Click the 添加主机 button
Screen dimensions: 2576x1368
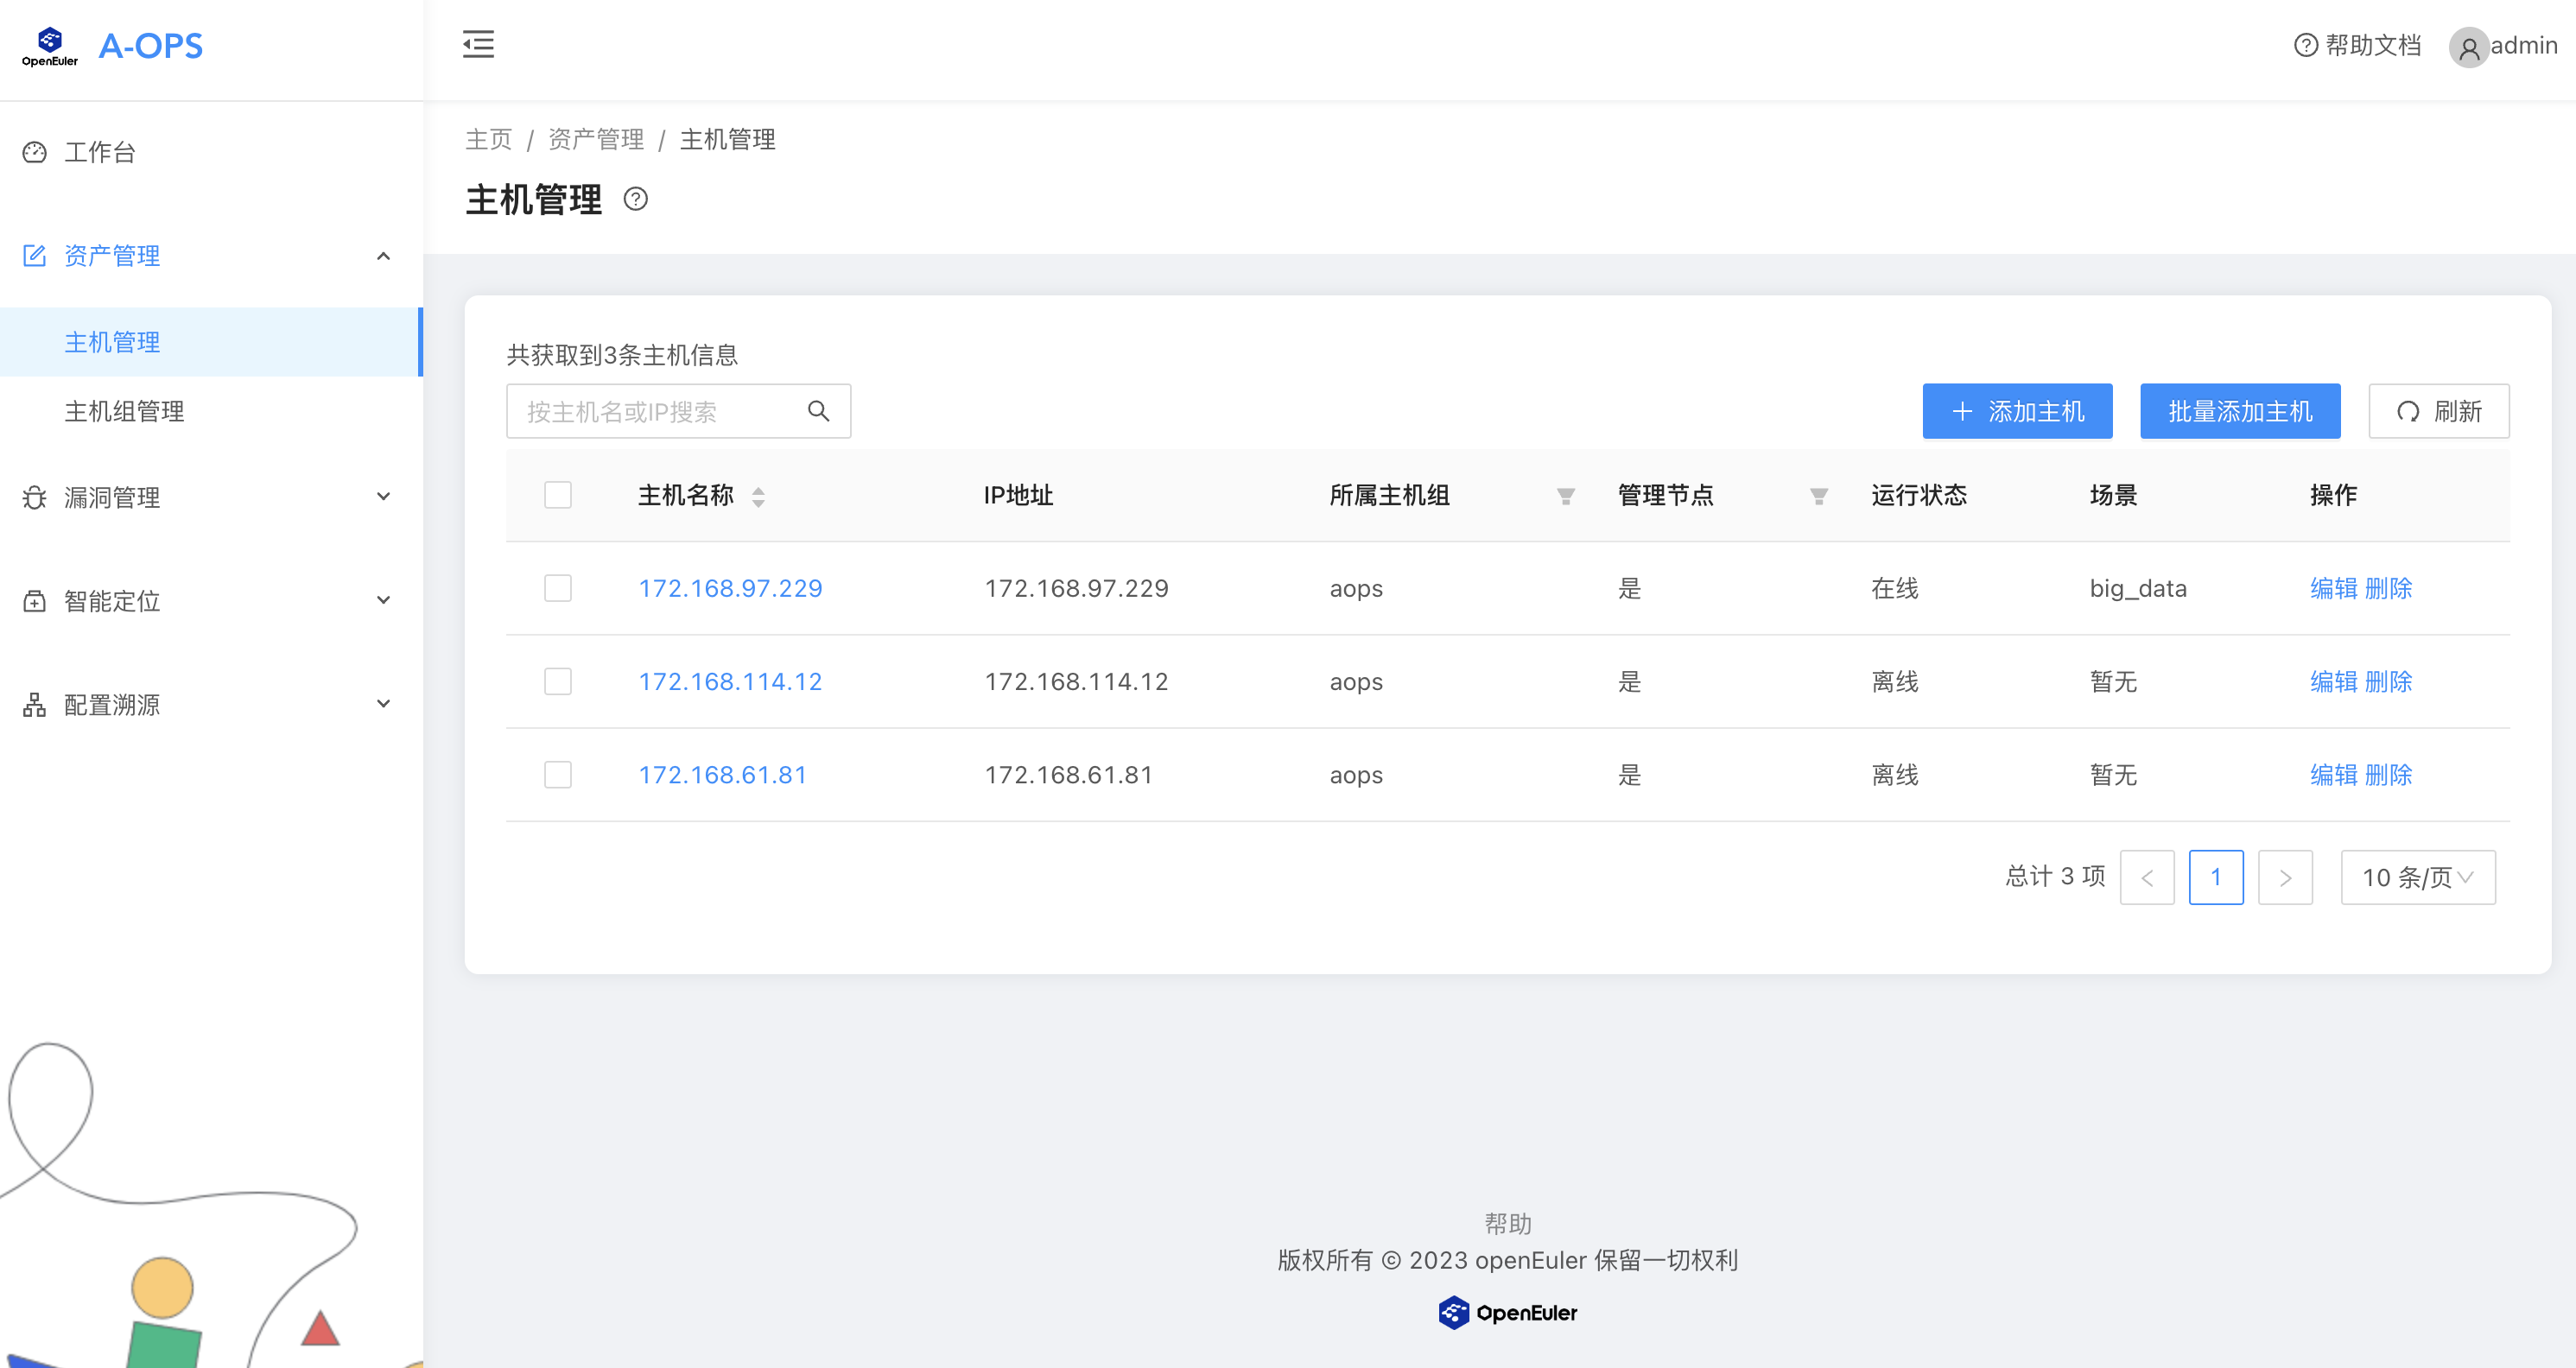coord(2016,411)
